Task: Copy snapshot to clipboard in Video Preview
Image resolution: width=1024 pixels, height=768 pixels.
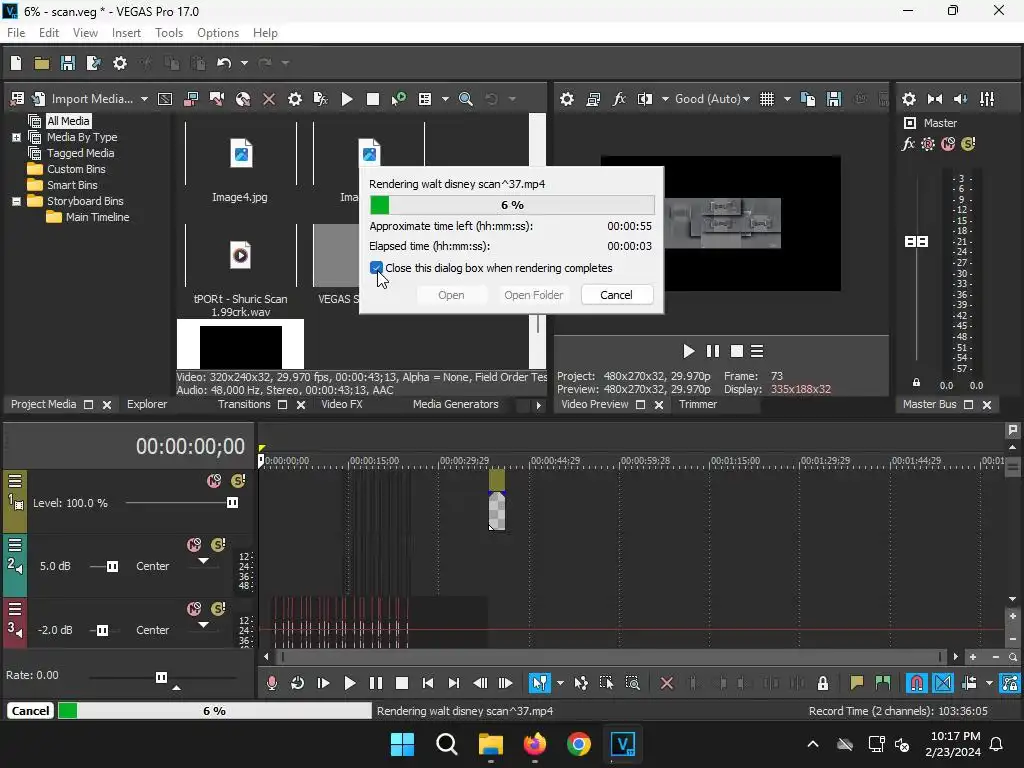Action: tap(808, 99)
